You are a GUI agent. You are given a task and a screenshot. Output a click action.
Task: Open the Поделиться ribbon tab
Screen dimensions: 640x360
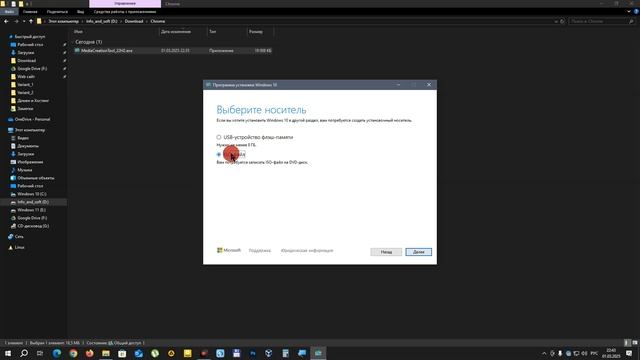pyautogui.click(x=57, y=12)
